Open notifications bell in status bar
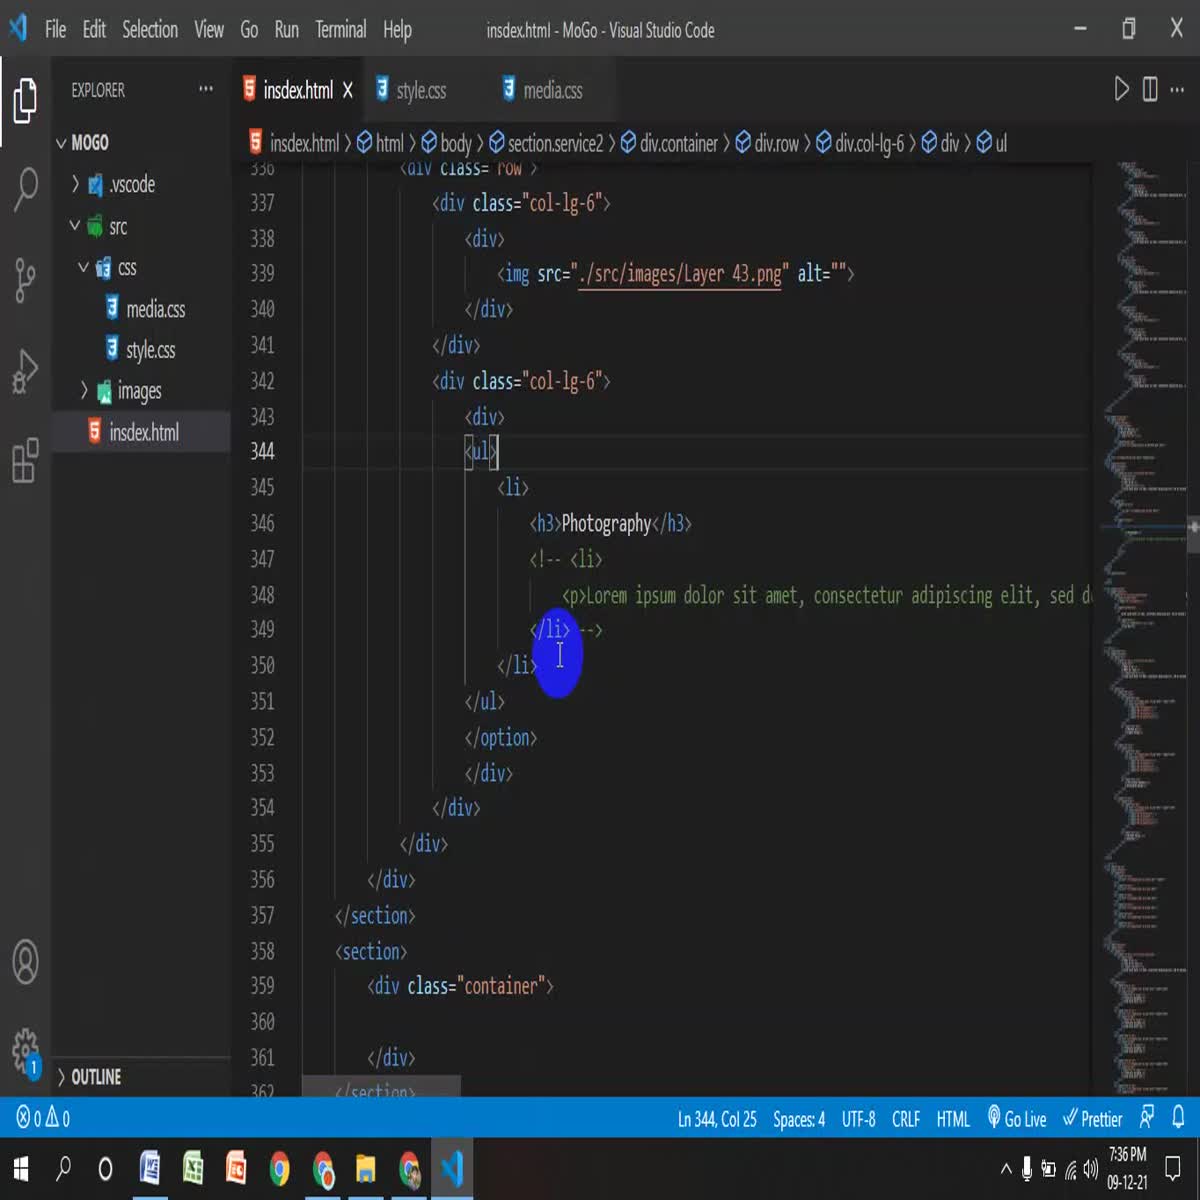The image size is (1200, 1200). [x=1179, y=1117]
